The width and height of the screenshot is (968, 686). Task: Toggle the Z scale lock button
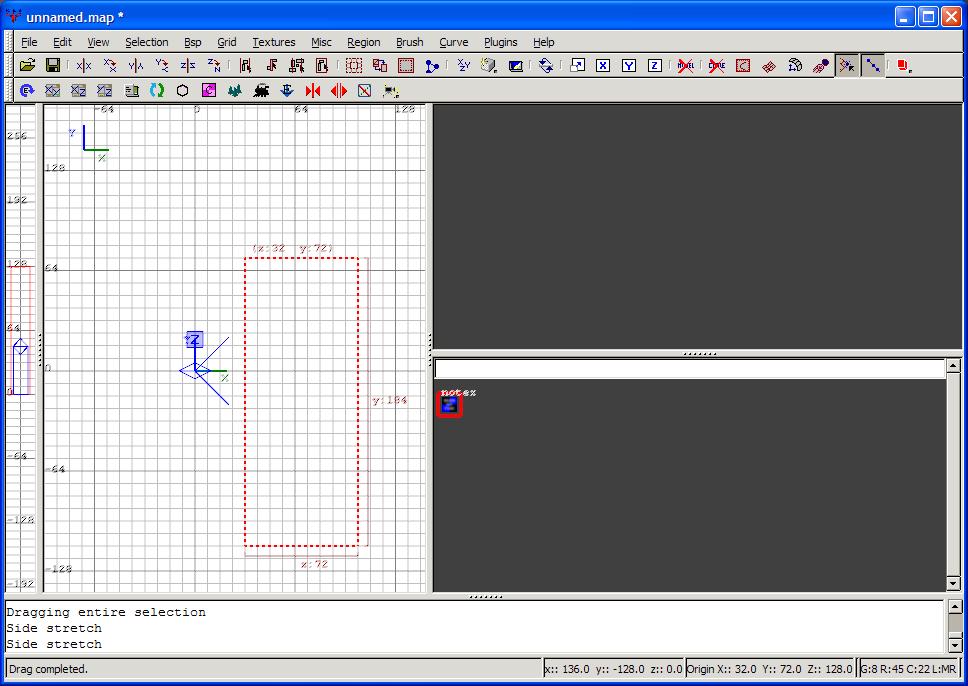pos(655,65)
